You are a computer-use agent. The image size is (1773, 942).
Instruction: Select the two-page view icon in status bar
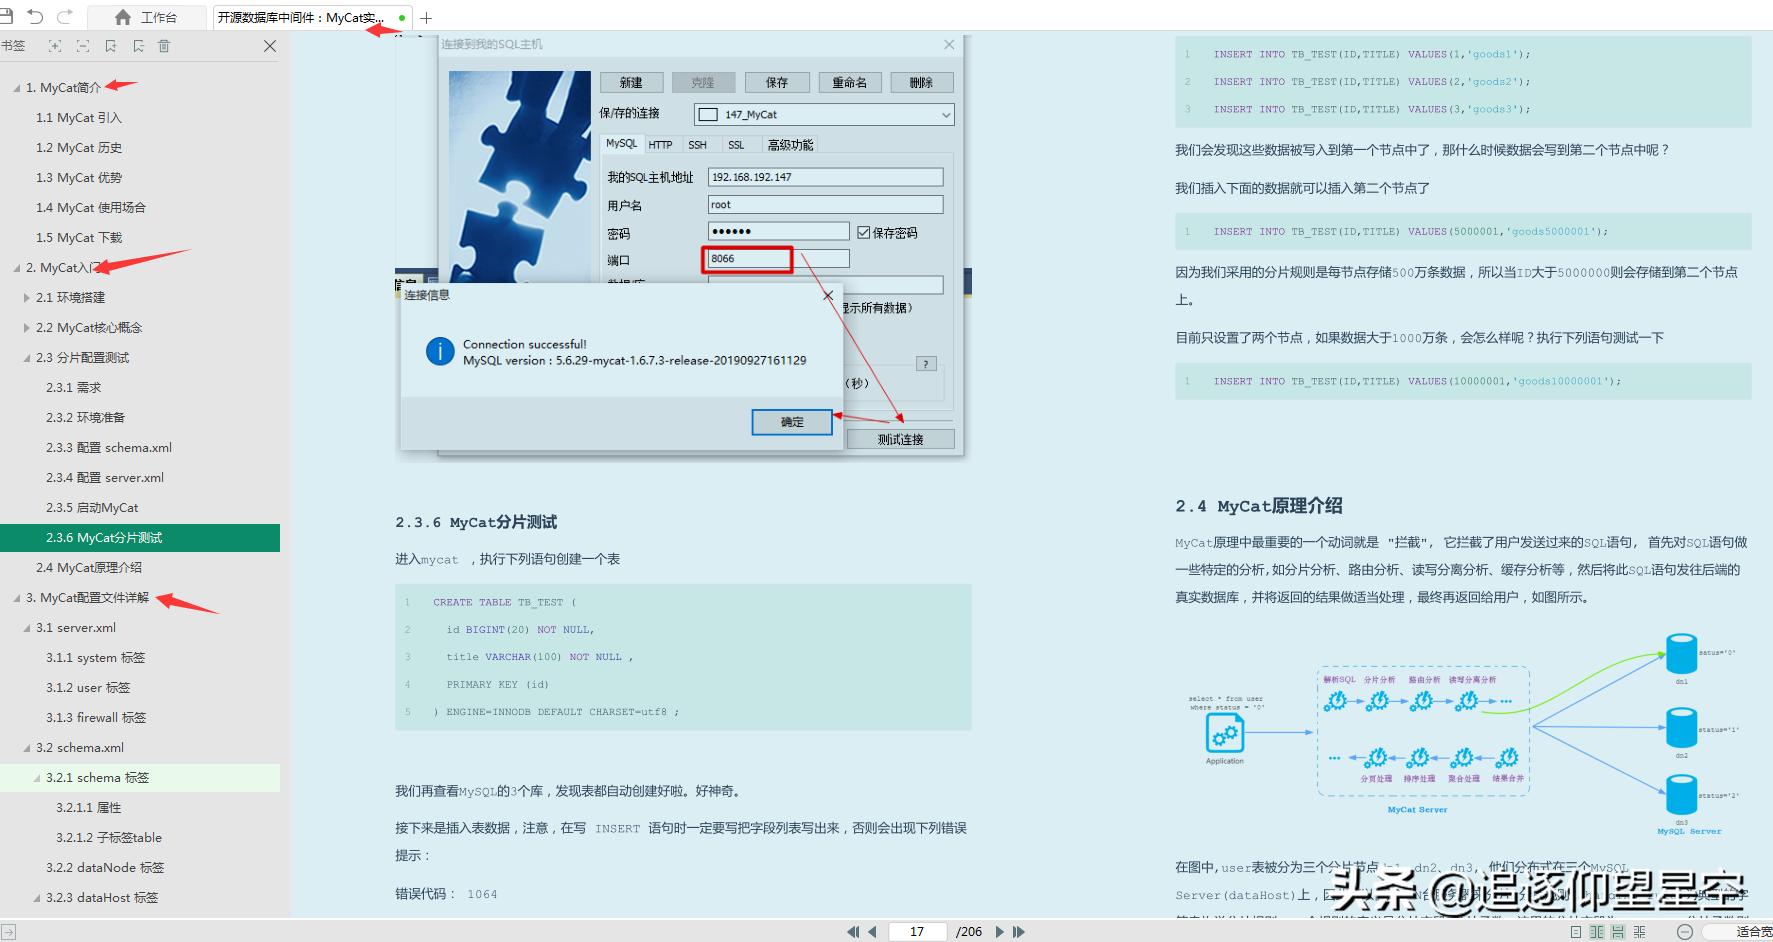1598,931
